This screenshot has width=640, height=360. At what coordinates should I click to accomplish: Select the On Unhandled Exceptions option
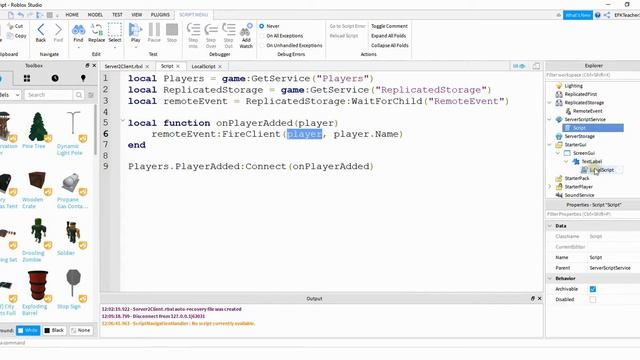click(262, 46)
